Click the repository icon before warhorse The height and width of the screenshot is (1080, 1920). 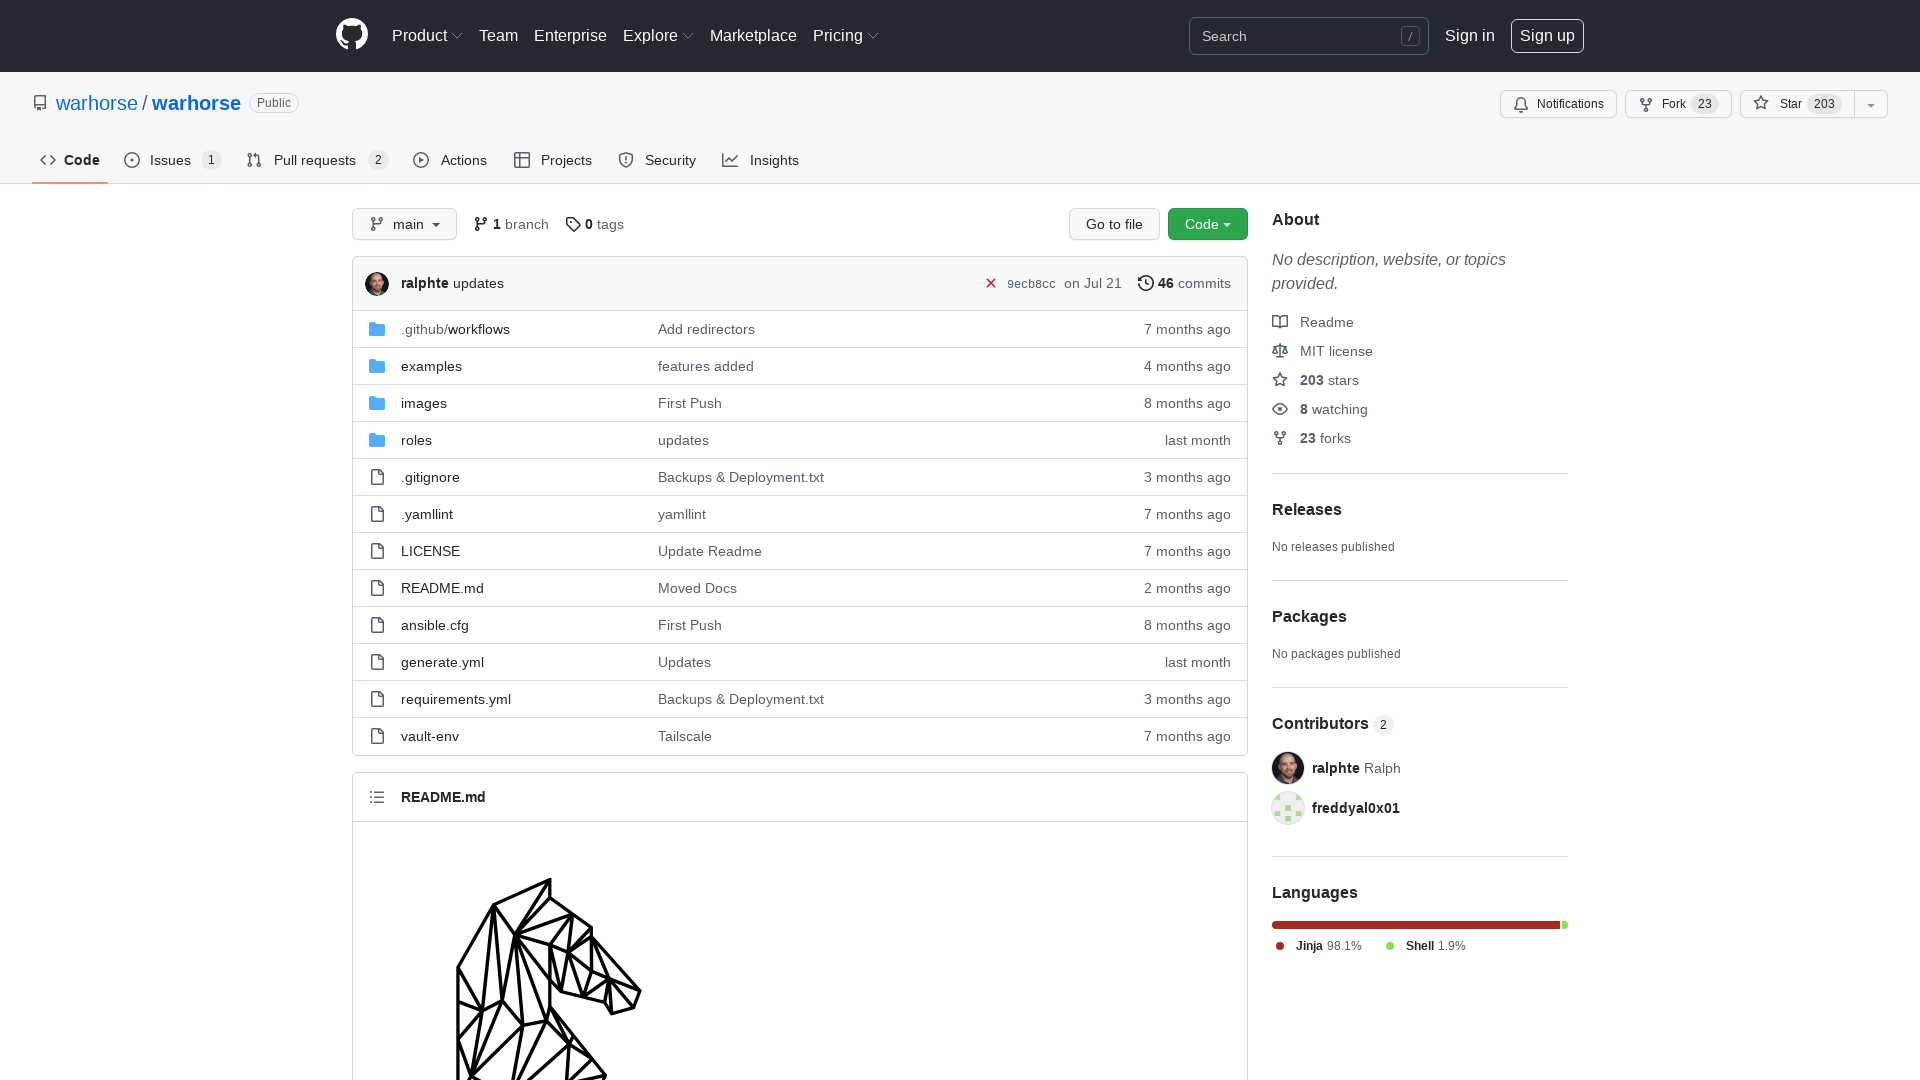coord(40,103)
